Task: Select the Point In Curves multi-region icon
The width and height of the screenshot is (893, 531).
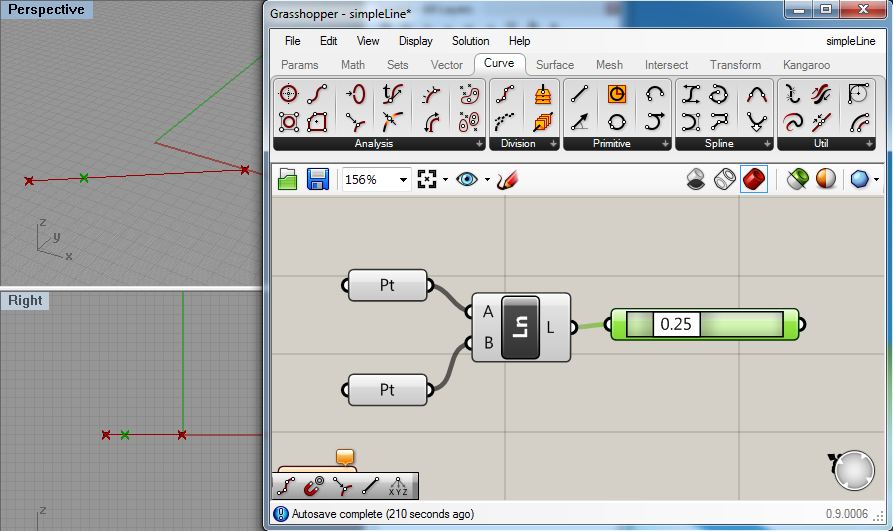Action: click(x=469, y=122)
